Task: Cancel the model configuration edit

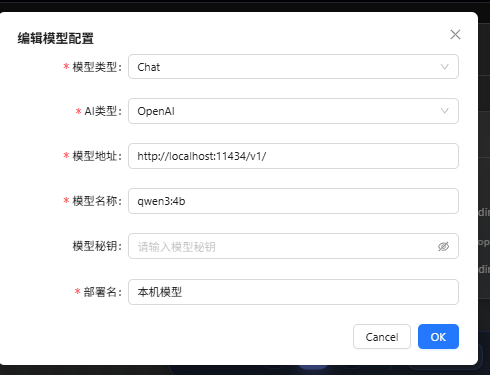Action: [x=382, y=337]
